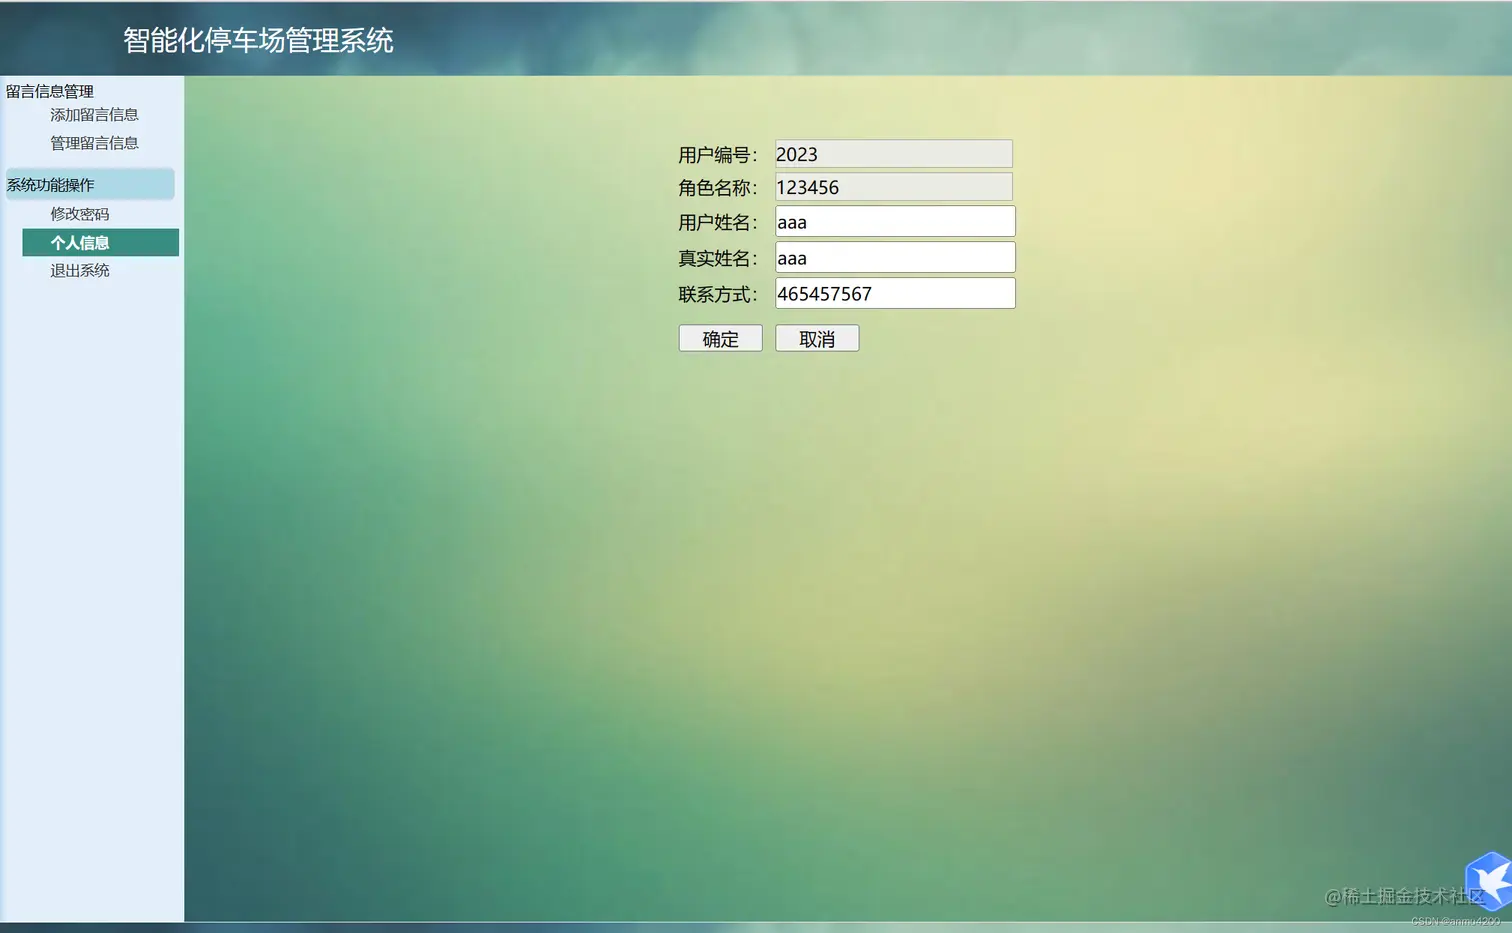
Task: Open 修改密码 menu item
Action: pos(80,214)
